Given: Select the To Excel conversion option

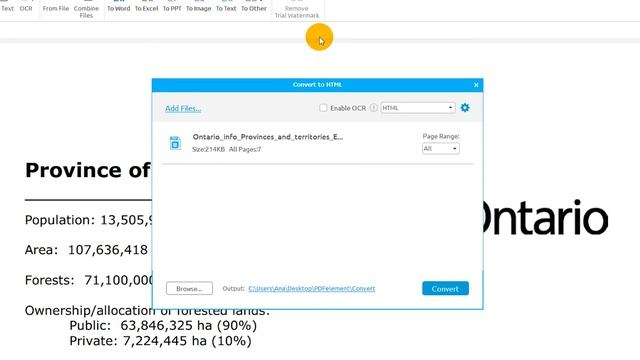Looking at the screenshot, I should [146, 8].
